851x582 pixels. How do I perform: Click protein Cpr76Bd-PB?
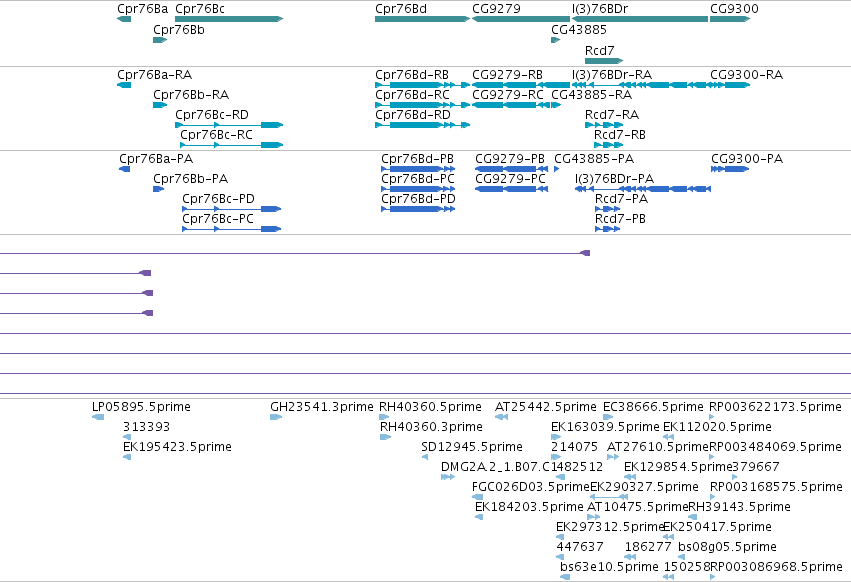pos(418,169)
